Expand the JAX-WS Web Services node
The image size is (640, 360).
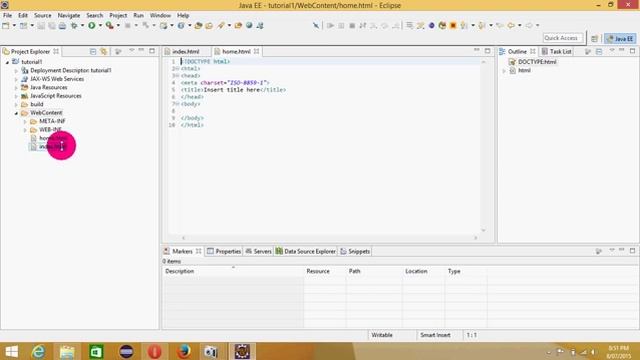(x=16, y=79)
